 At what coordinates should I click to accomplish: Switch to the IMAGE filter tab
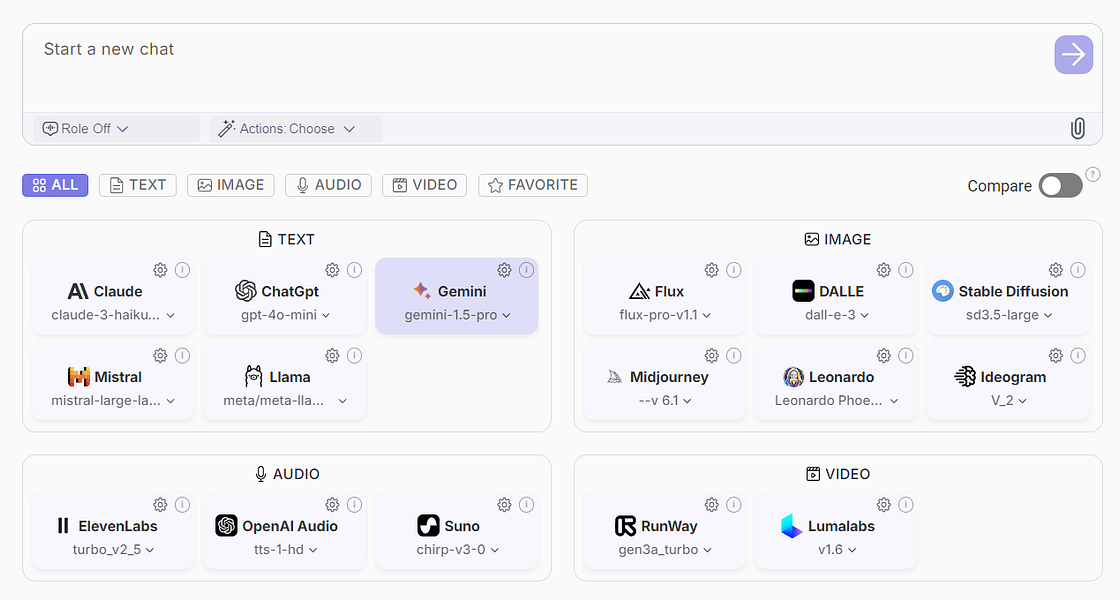point(231,185)
